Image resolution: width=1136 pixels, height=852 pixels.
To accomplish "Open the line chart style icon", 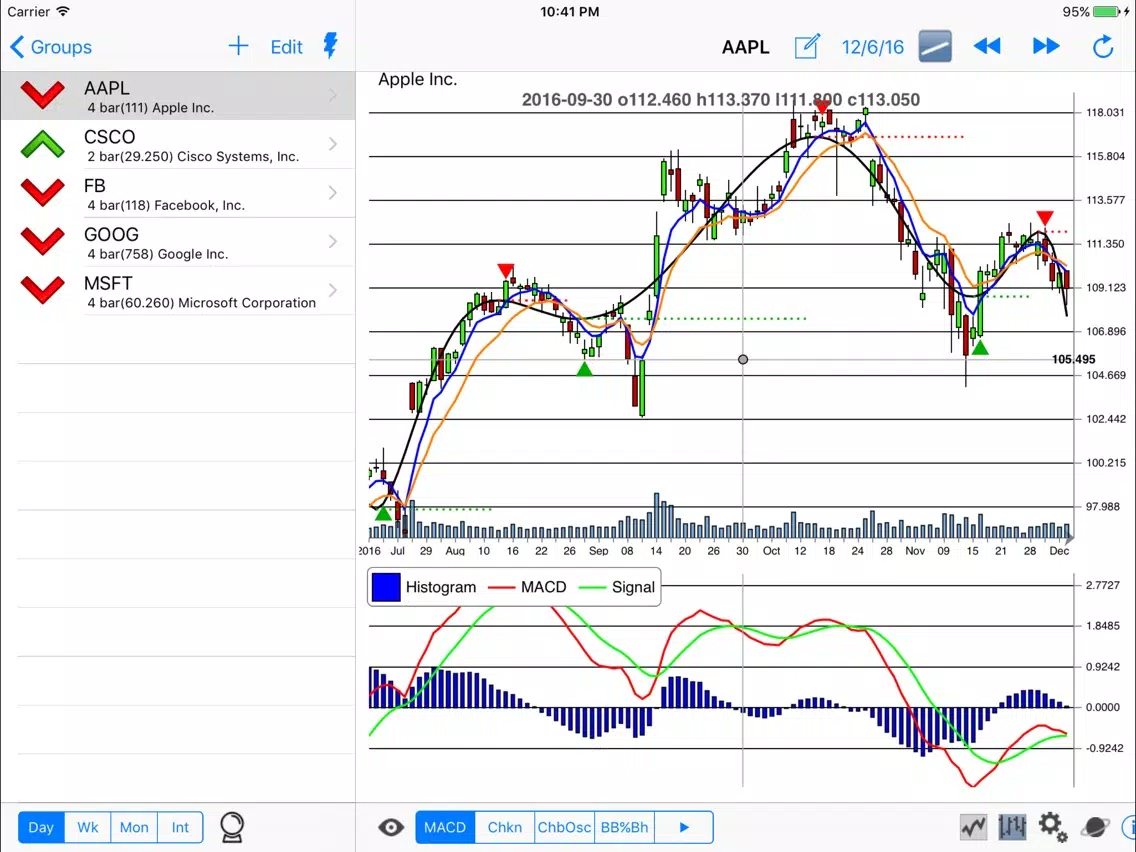I will click(973, 827).
